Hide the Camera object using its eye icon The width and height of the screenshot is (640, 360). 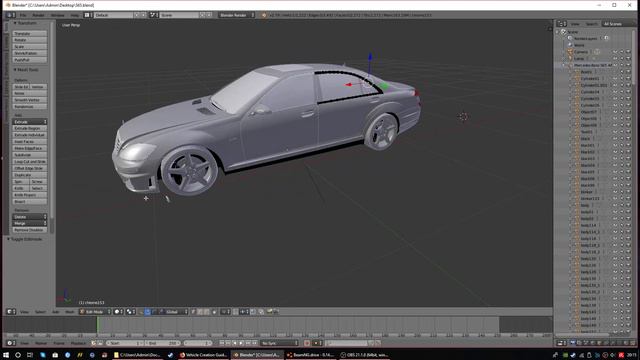pos(615,52)
